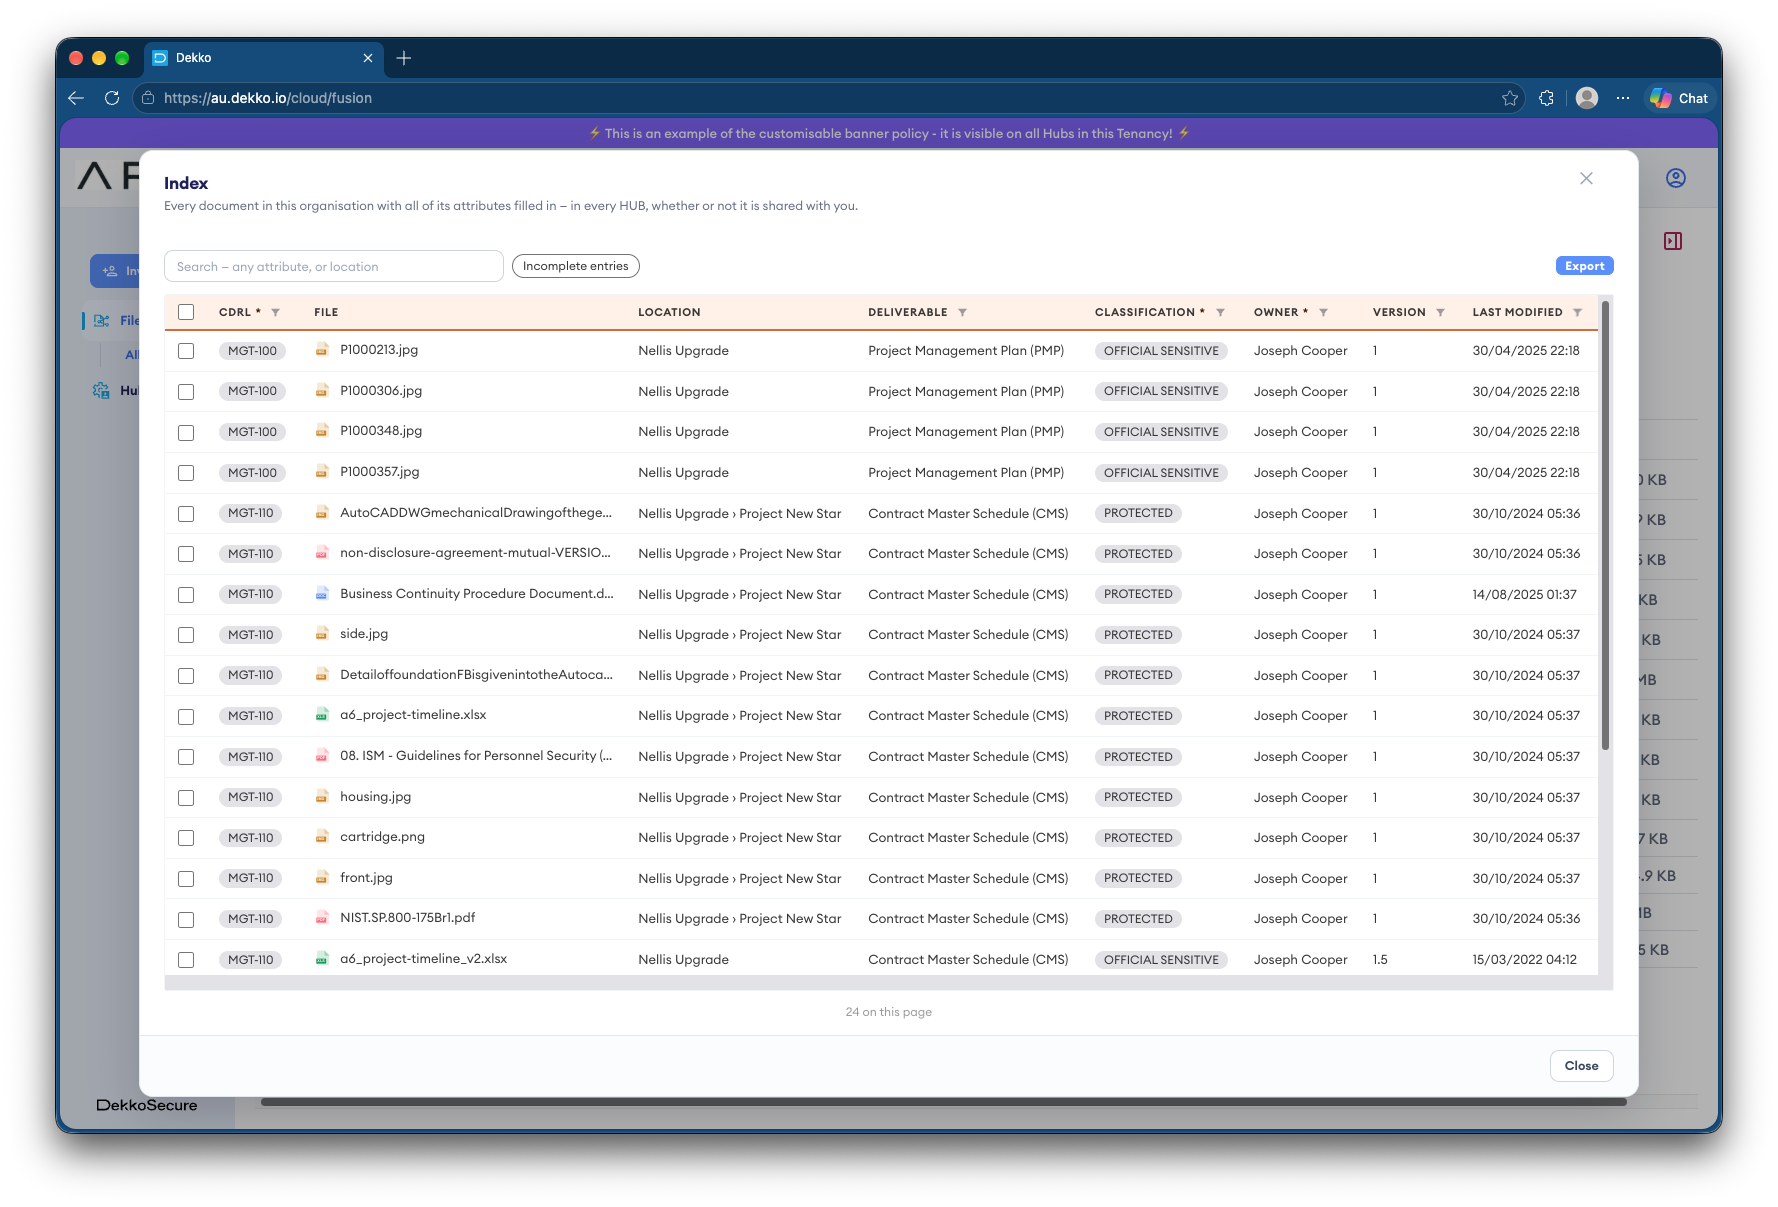Open the Copilot Chat button
This screenshot has width=1778, height=1207.
click(x=1680, y=98)
